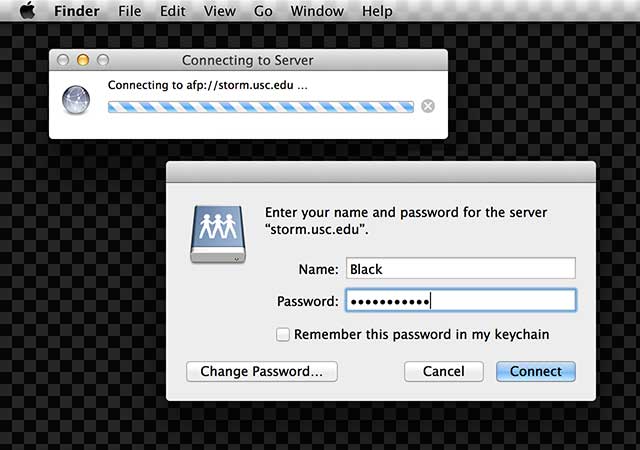This screenshot has height=450, width=640.
Task: Open the Help menu
Action: point(377,12)
